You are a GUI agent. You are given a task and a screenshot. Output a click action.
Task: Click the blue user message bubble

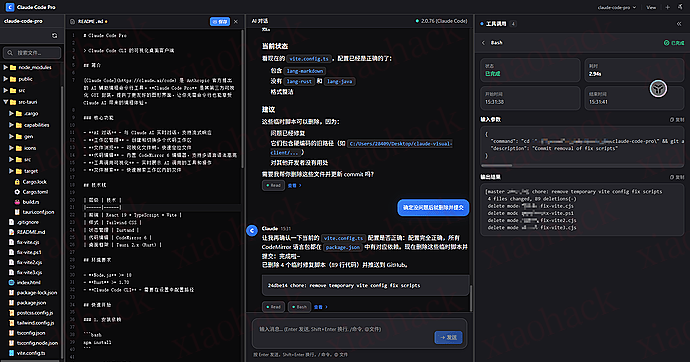433,208
